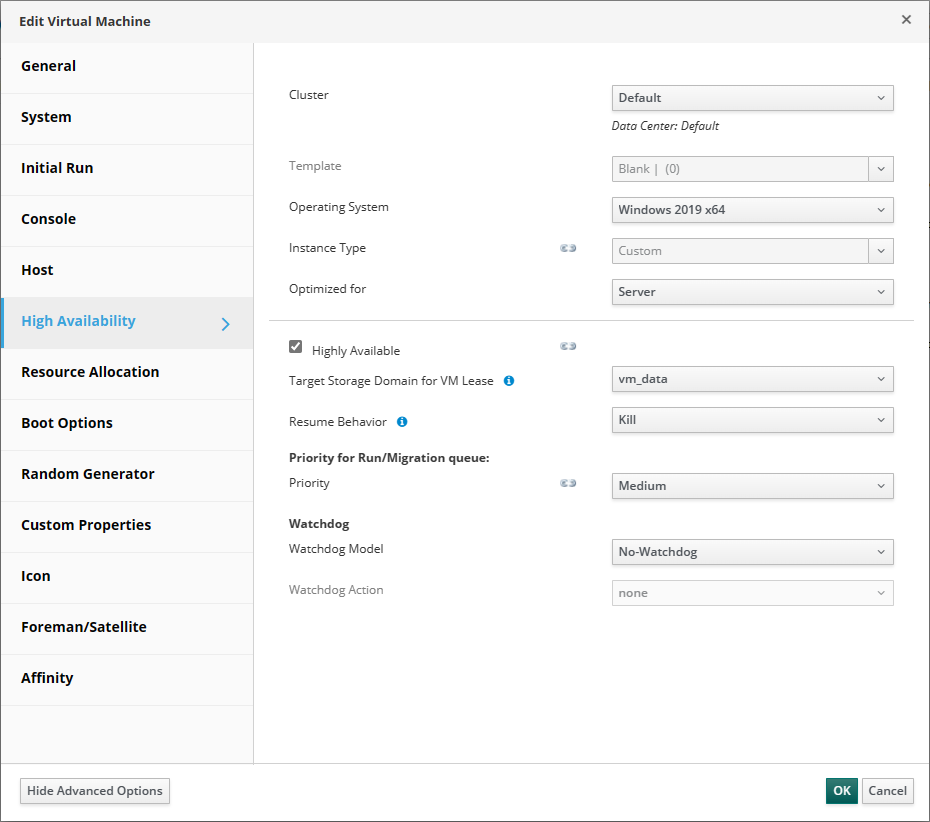Click the Cancel button
Screen dimensions: 930x822
click(x=887, y=791)
